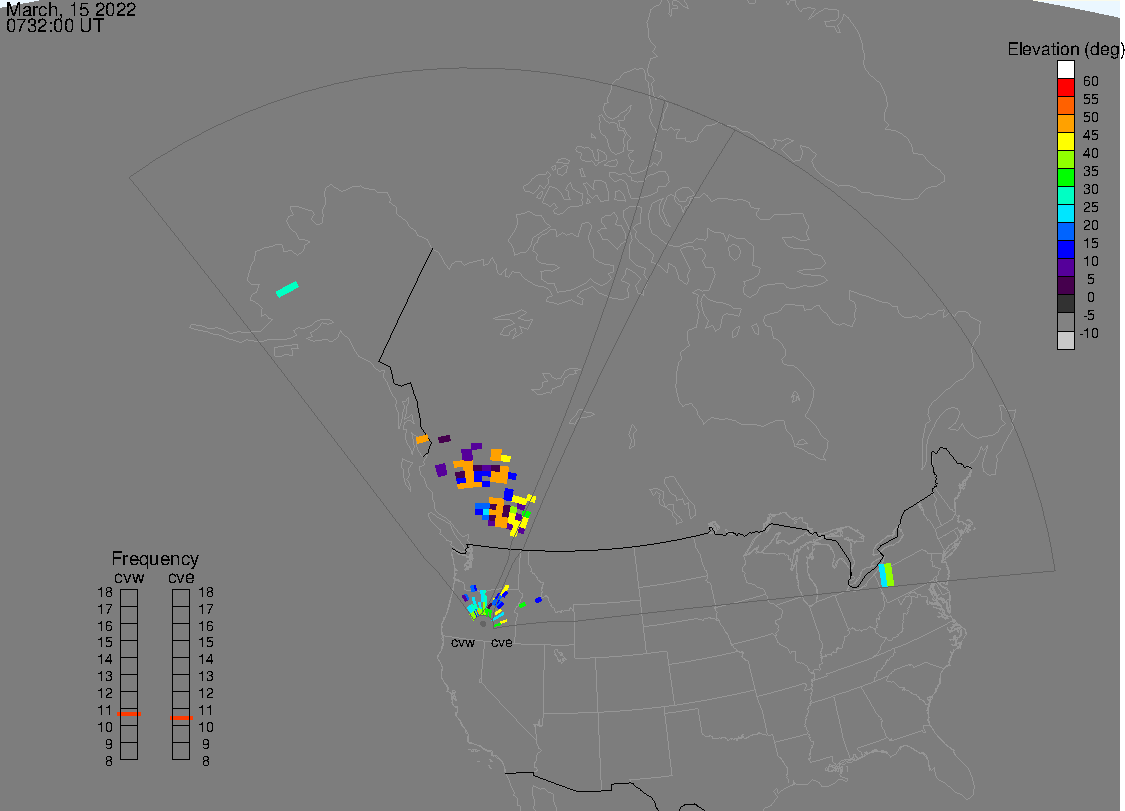Image resolution: width=1125 pixels, height=811 pixels.
Task: Select the gray swatch between -5 and -10
Action: 1065,322
